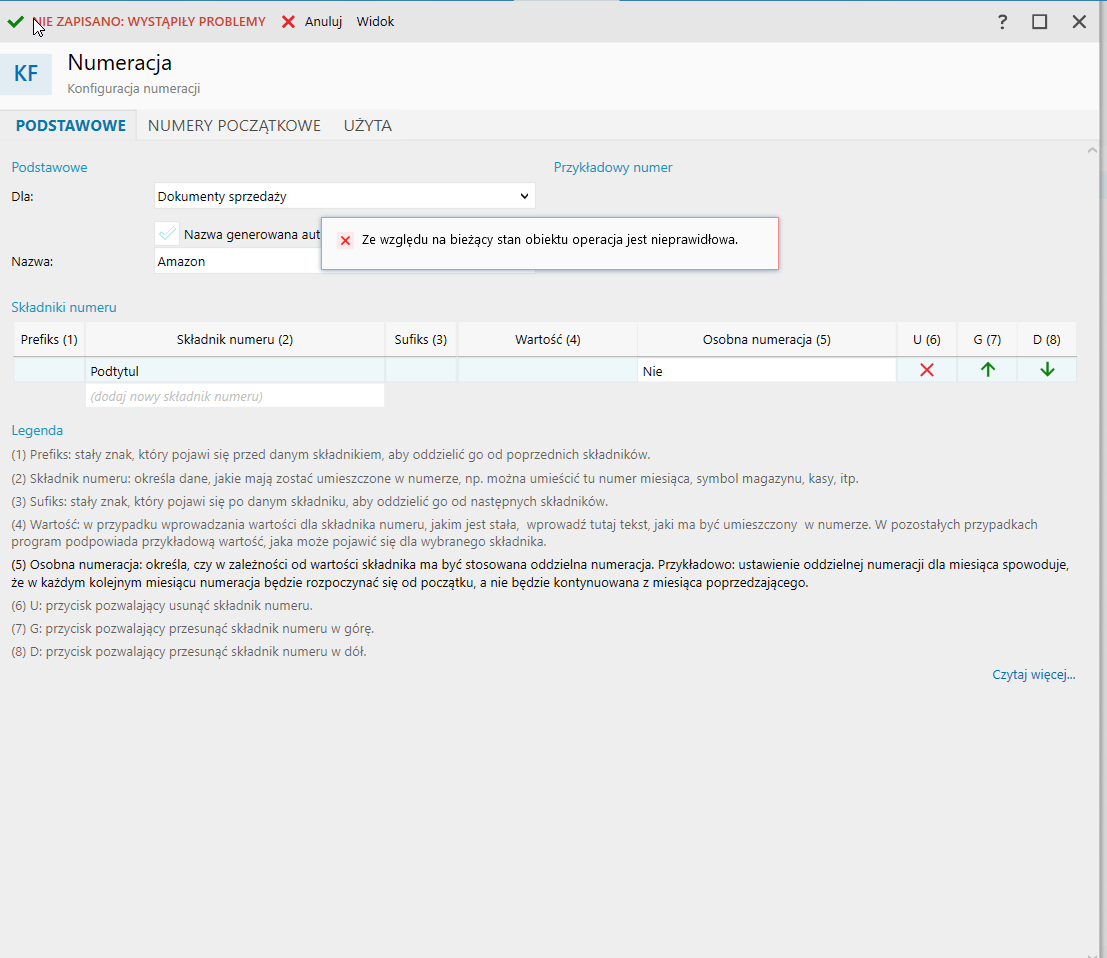This screenshot has width=1107, height=958.
Task: Select the Podtytul component cell
Action: pos(235,371)
